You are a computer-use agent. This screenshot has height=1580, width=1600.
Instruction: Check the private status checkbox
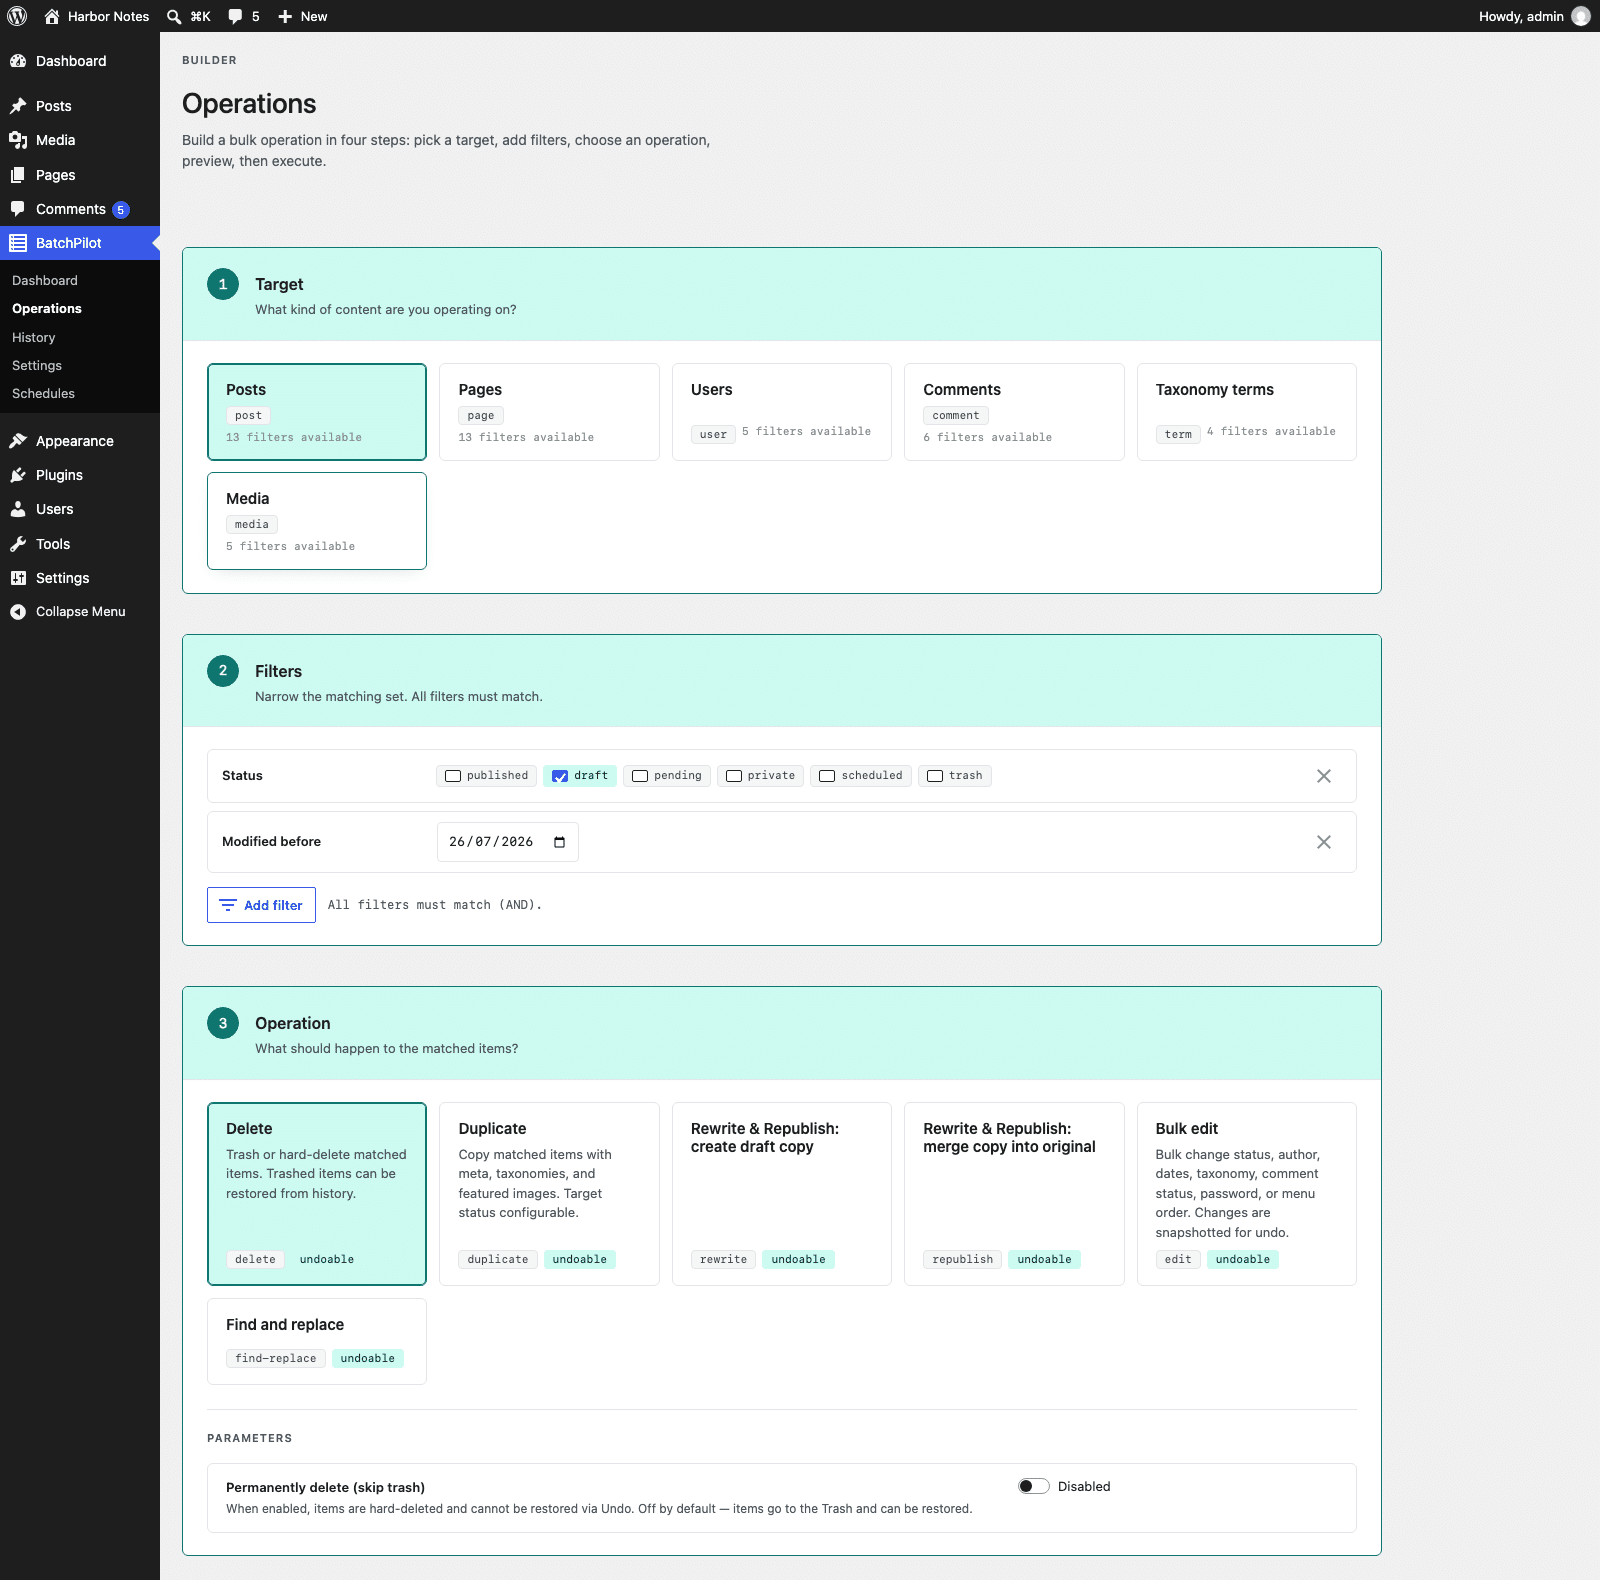click(734, 776)
